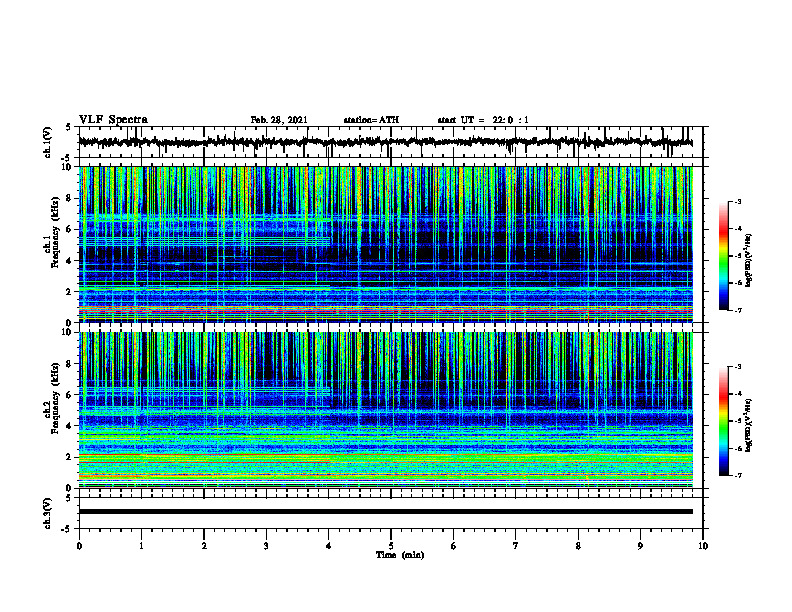792x612 pixels.
Task: Select the "start UT = 22:0 :1" text
Action: (x=483, y=120)
